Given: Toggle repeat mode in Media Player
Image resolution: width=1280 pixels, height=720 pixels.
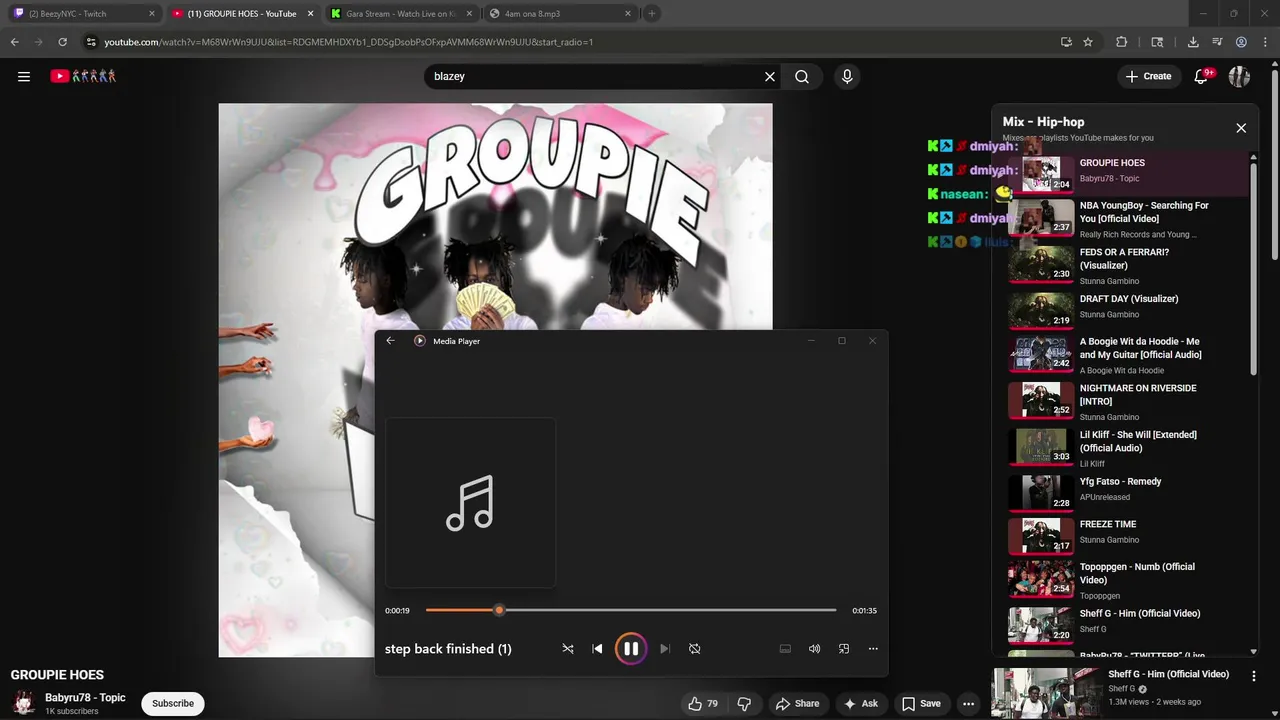Looking at the screenshot, I should tap(695, 649).
